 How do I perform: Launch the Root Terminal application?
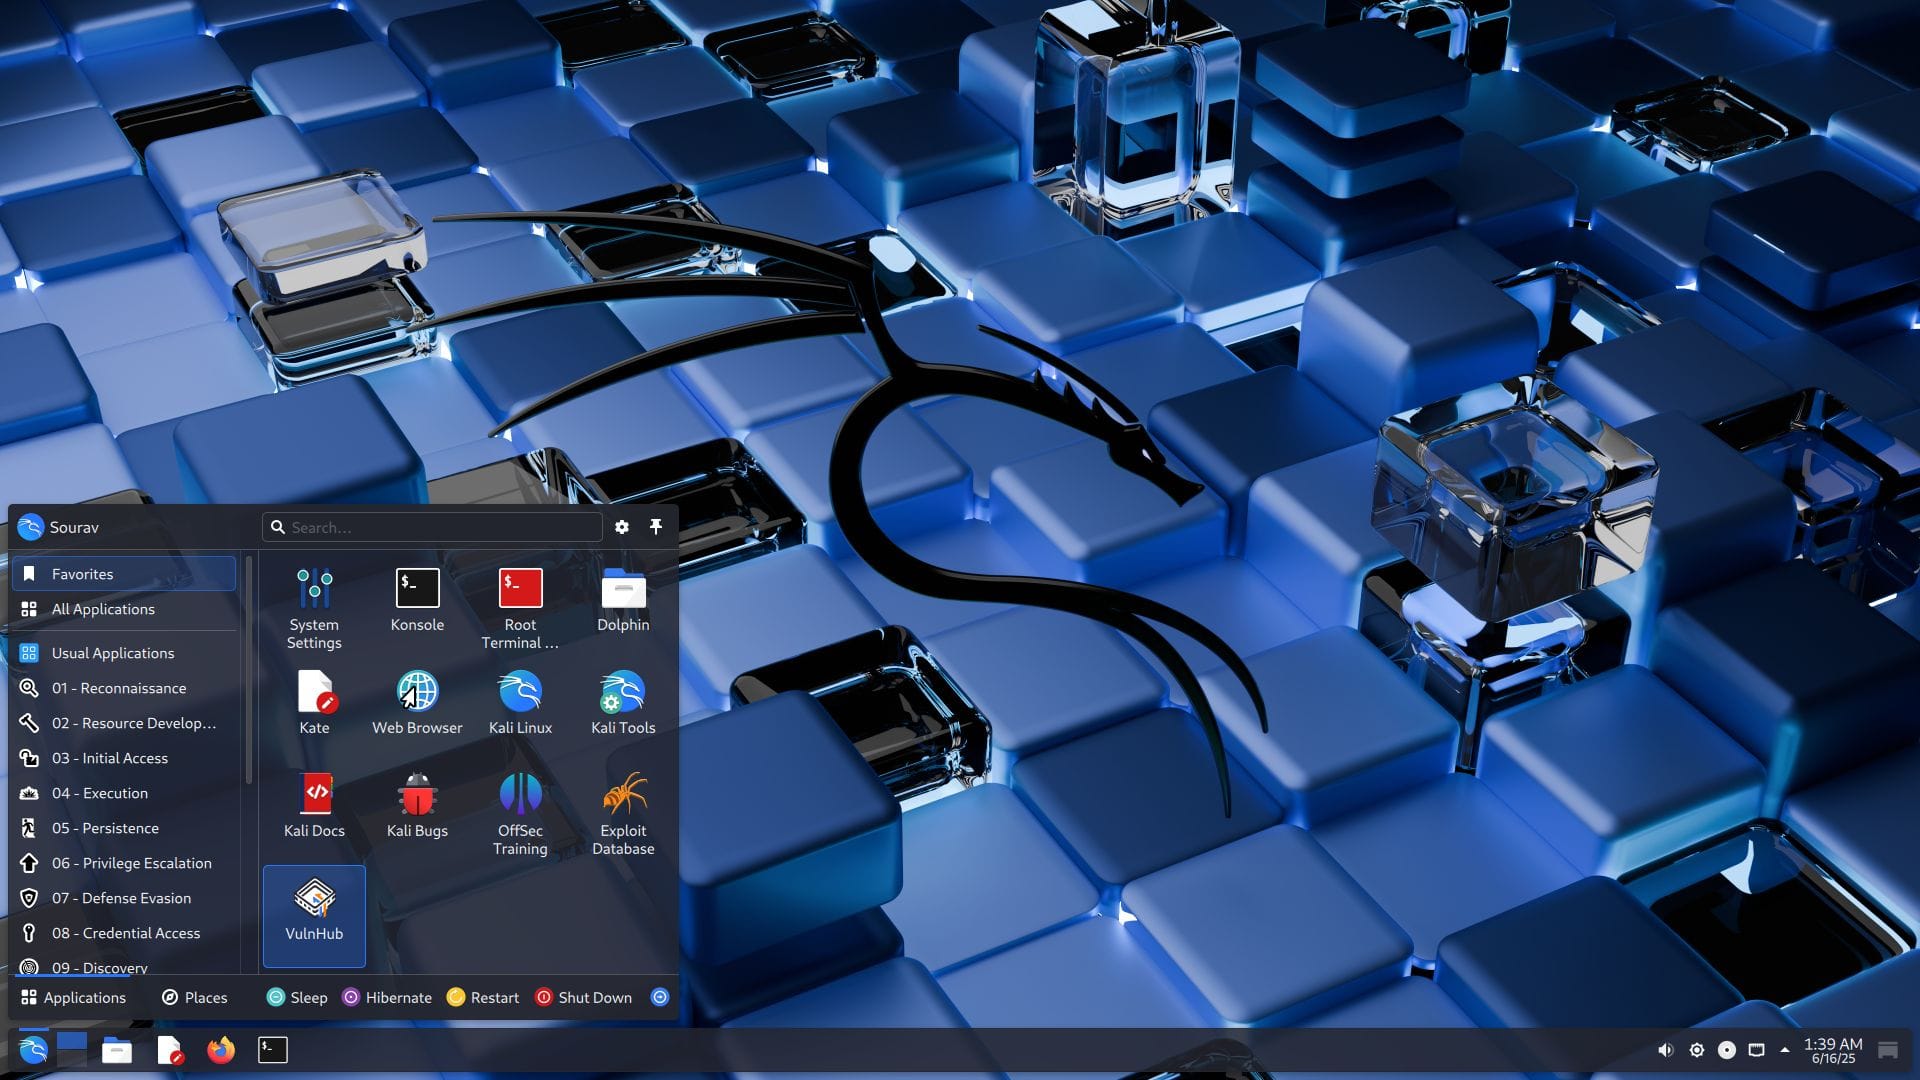point(520,598)
